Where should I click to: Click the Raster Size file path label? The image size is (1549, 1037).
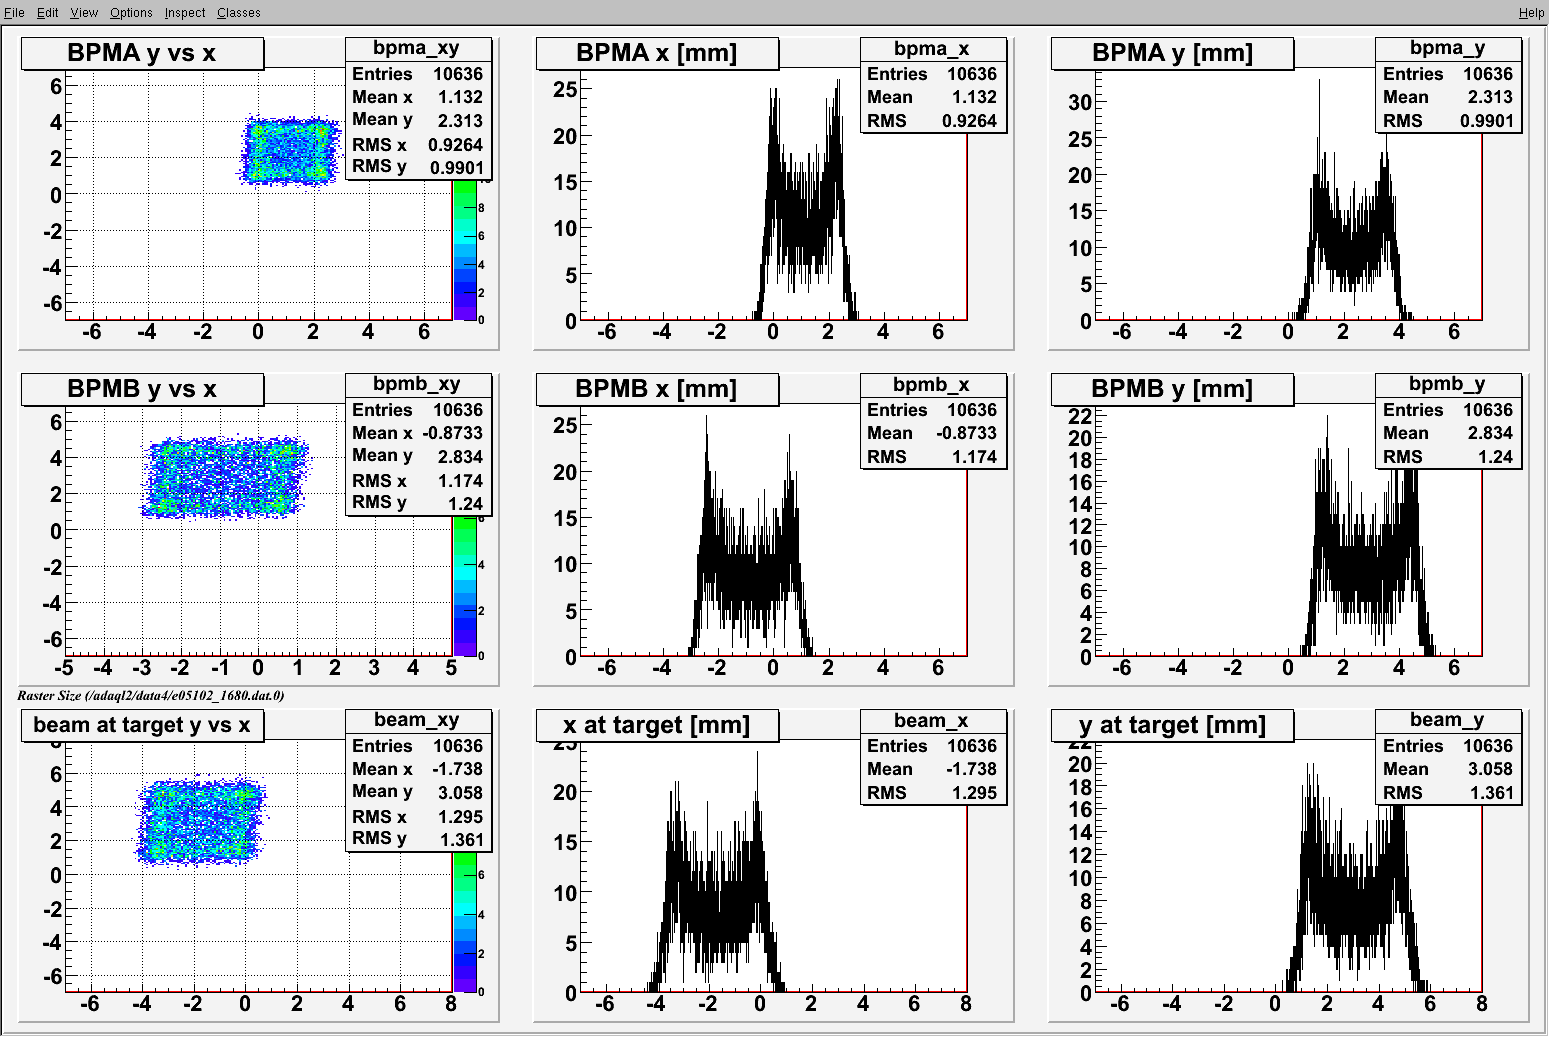click(x=151, y=695)
